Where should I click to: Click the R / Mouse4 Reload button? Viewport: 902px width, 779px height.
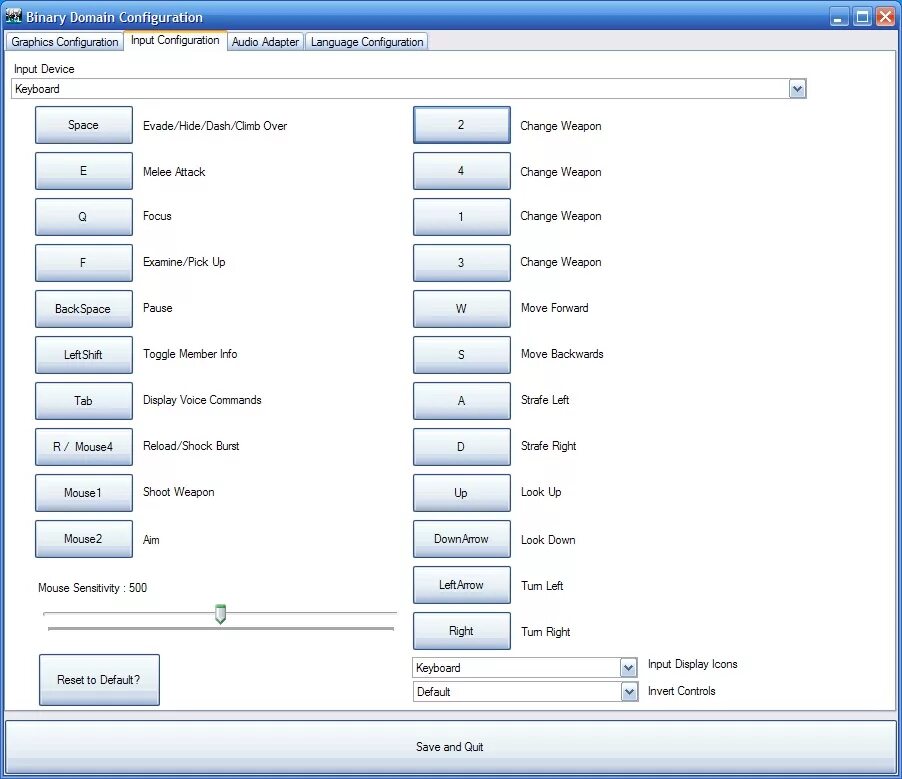(83, 447)
